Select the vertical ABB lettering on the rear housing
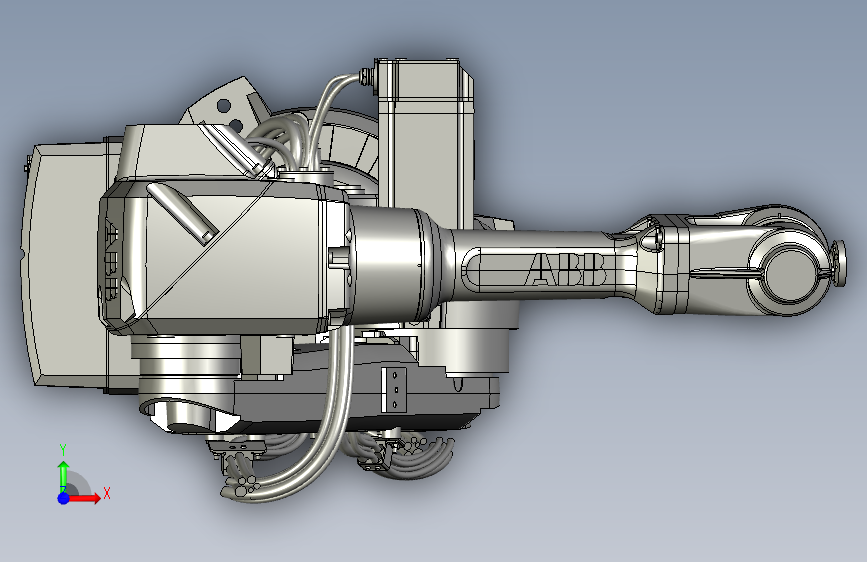The image size is (867, 562). click(110, 260)
